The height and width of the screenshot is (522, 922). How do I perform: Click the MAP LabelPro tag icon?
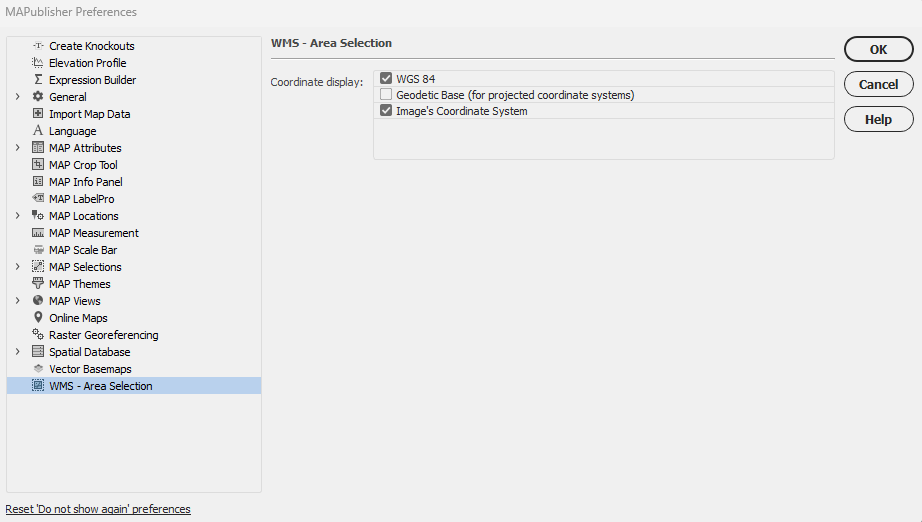[x=38, y=199]
